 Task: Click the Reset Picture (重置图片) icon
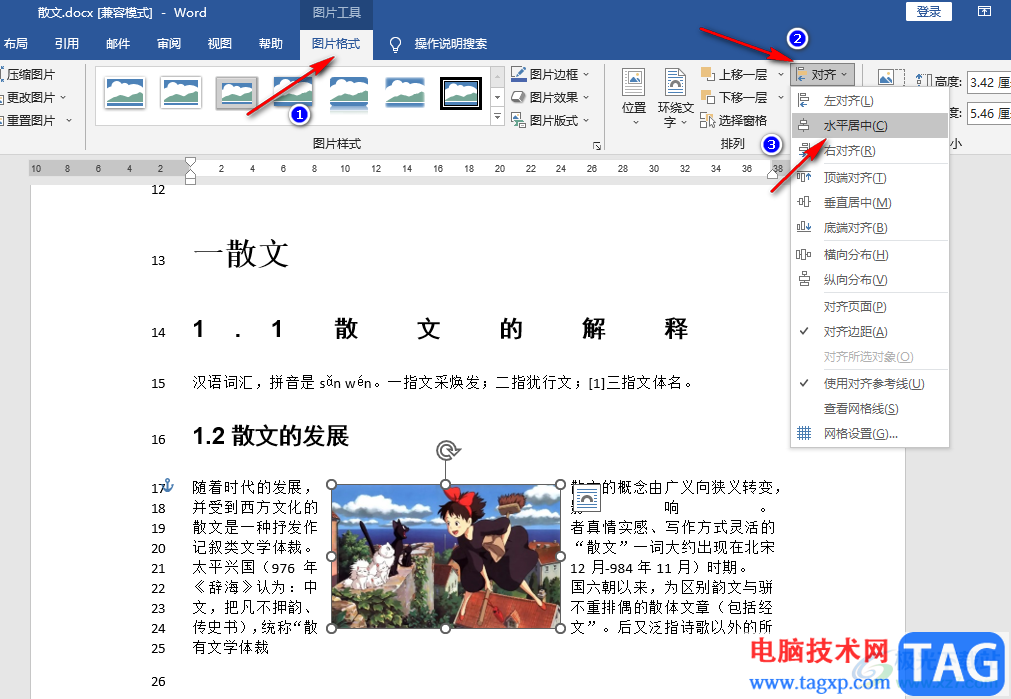point(3,120)
